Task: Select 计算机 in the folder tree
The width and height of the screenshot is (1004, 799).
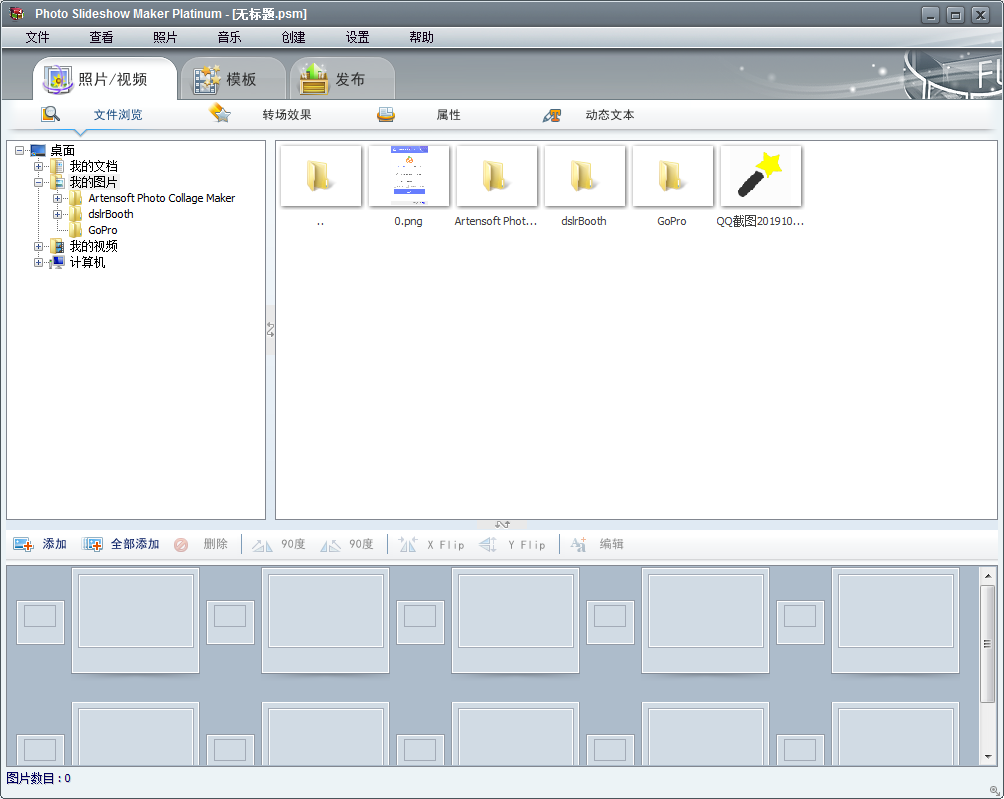Action: pos(87,262)
